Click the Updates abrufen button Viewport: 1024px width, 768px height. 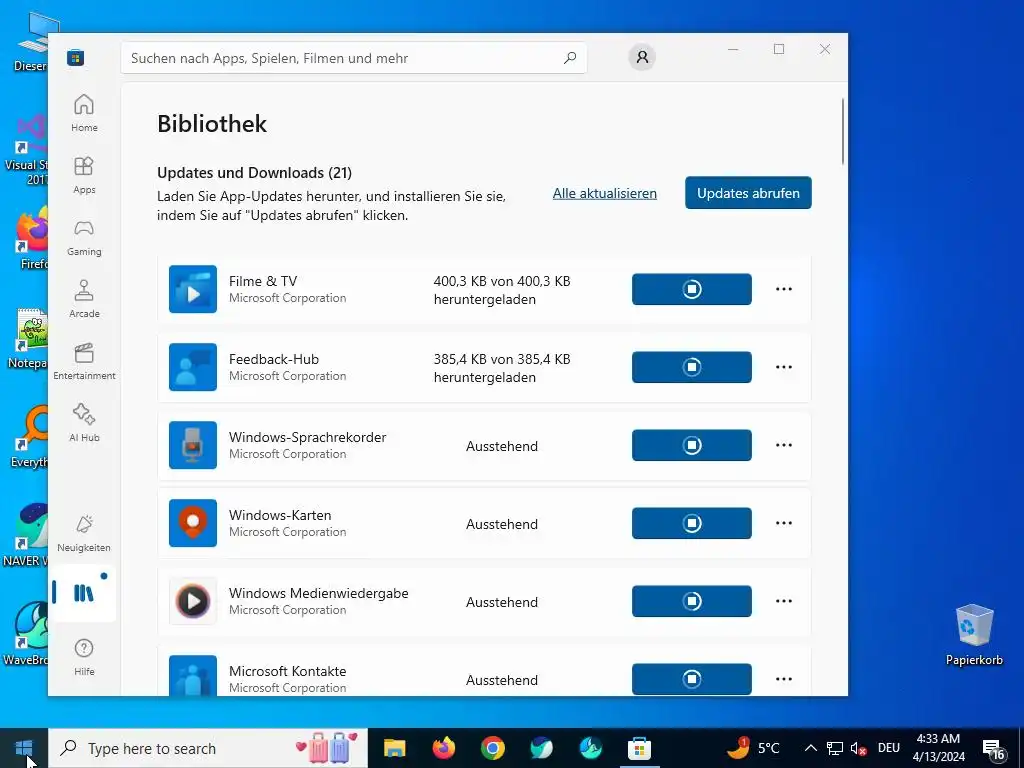pos(748,193)
